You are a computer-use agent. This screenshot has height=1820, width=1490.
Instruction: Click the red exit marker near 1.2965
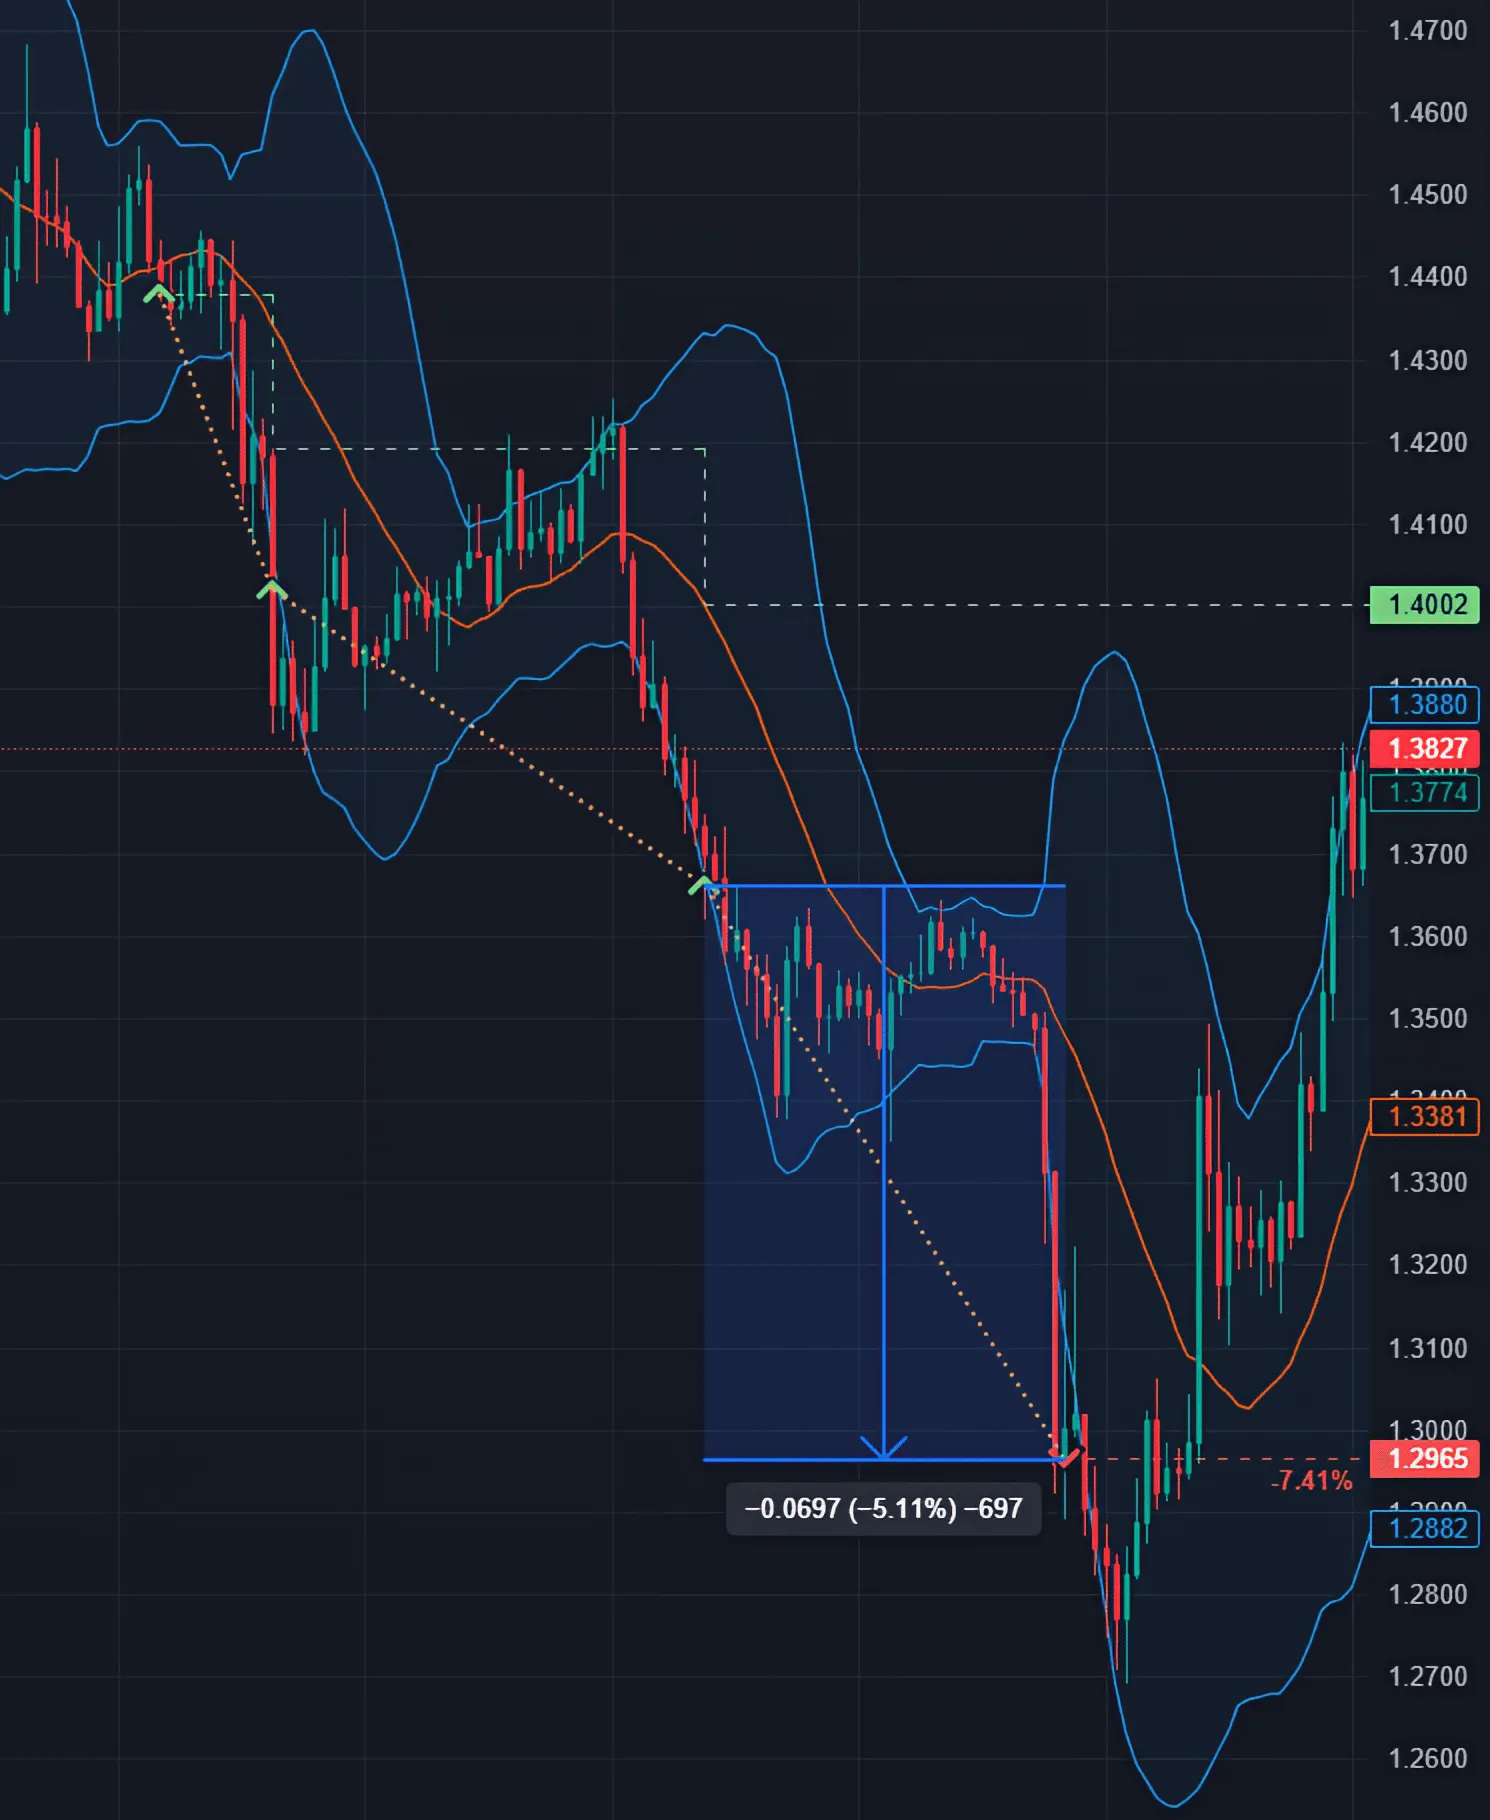click(x=1067, y=1456)
